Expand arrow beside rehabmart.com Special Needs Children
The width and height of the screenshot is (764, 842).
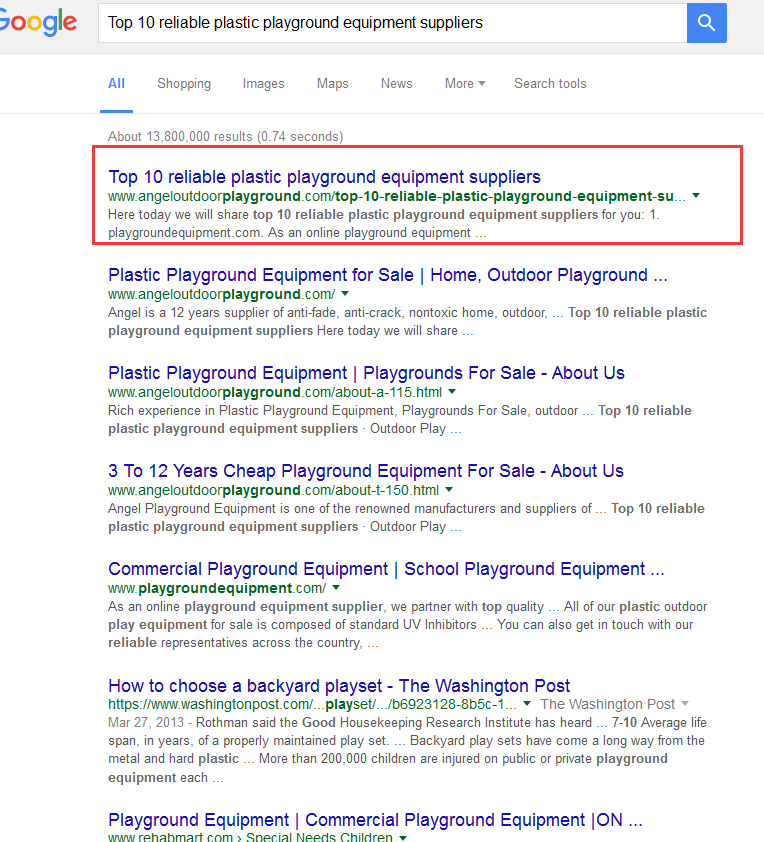403,837
